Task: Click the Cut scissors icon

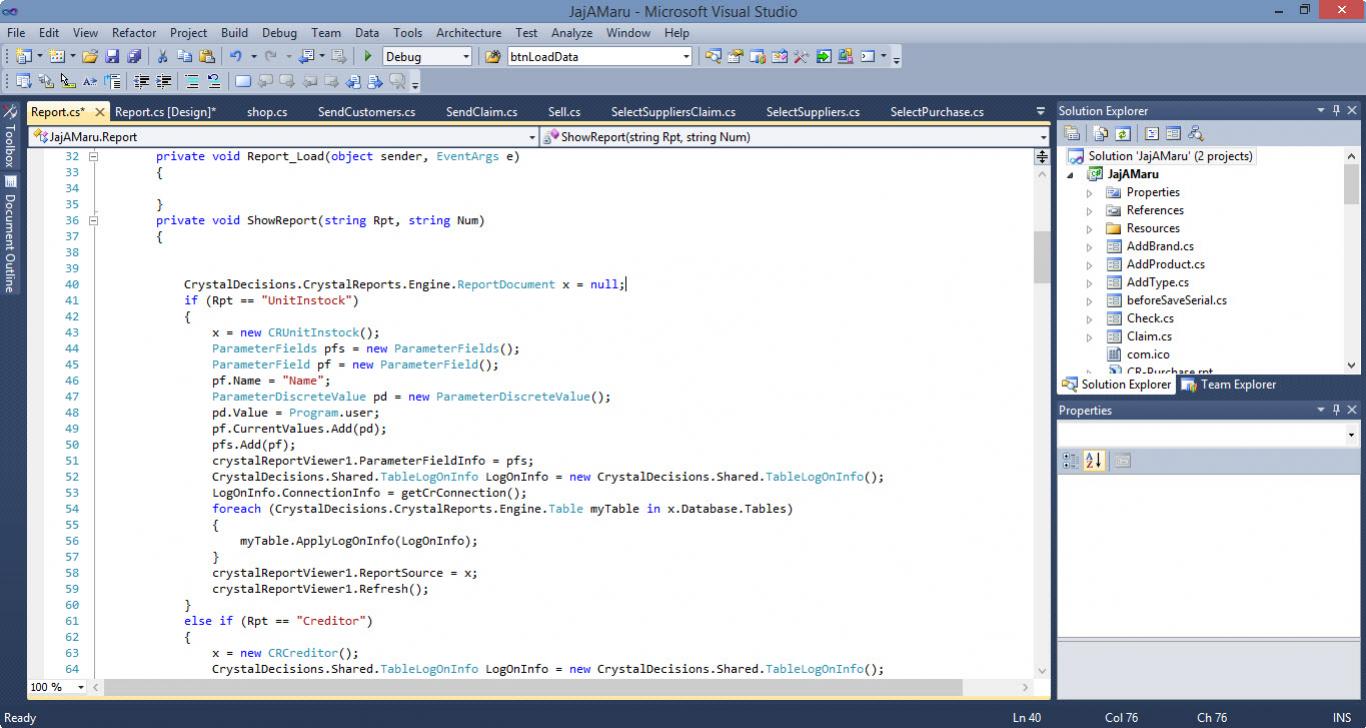Action: pos(162,57)
